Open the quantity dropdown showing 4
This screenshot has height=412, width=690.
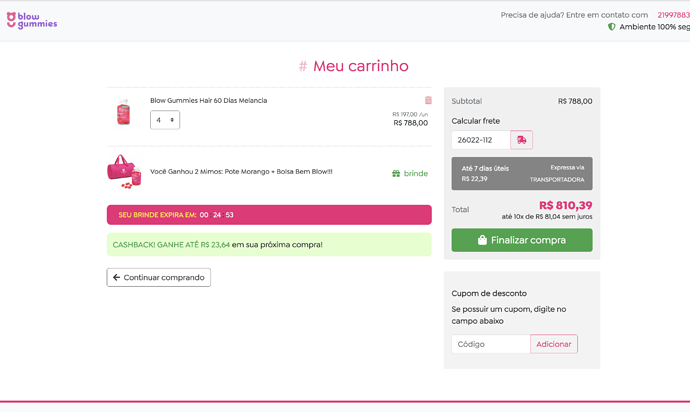point(165,120)
